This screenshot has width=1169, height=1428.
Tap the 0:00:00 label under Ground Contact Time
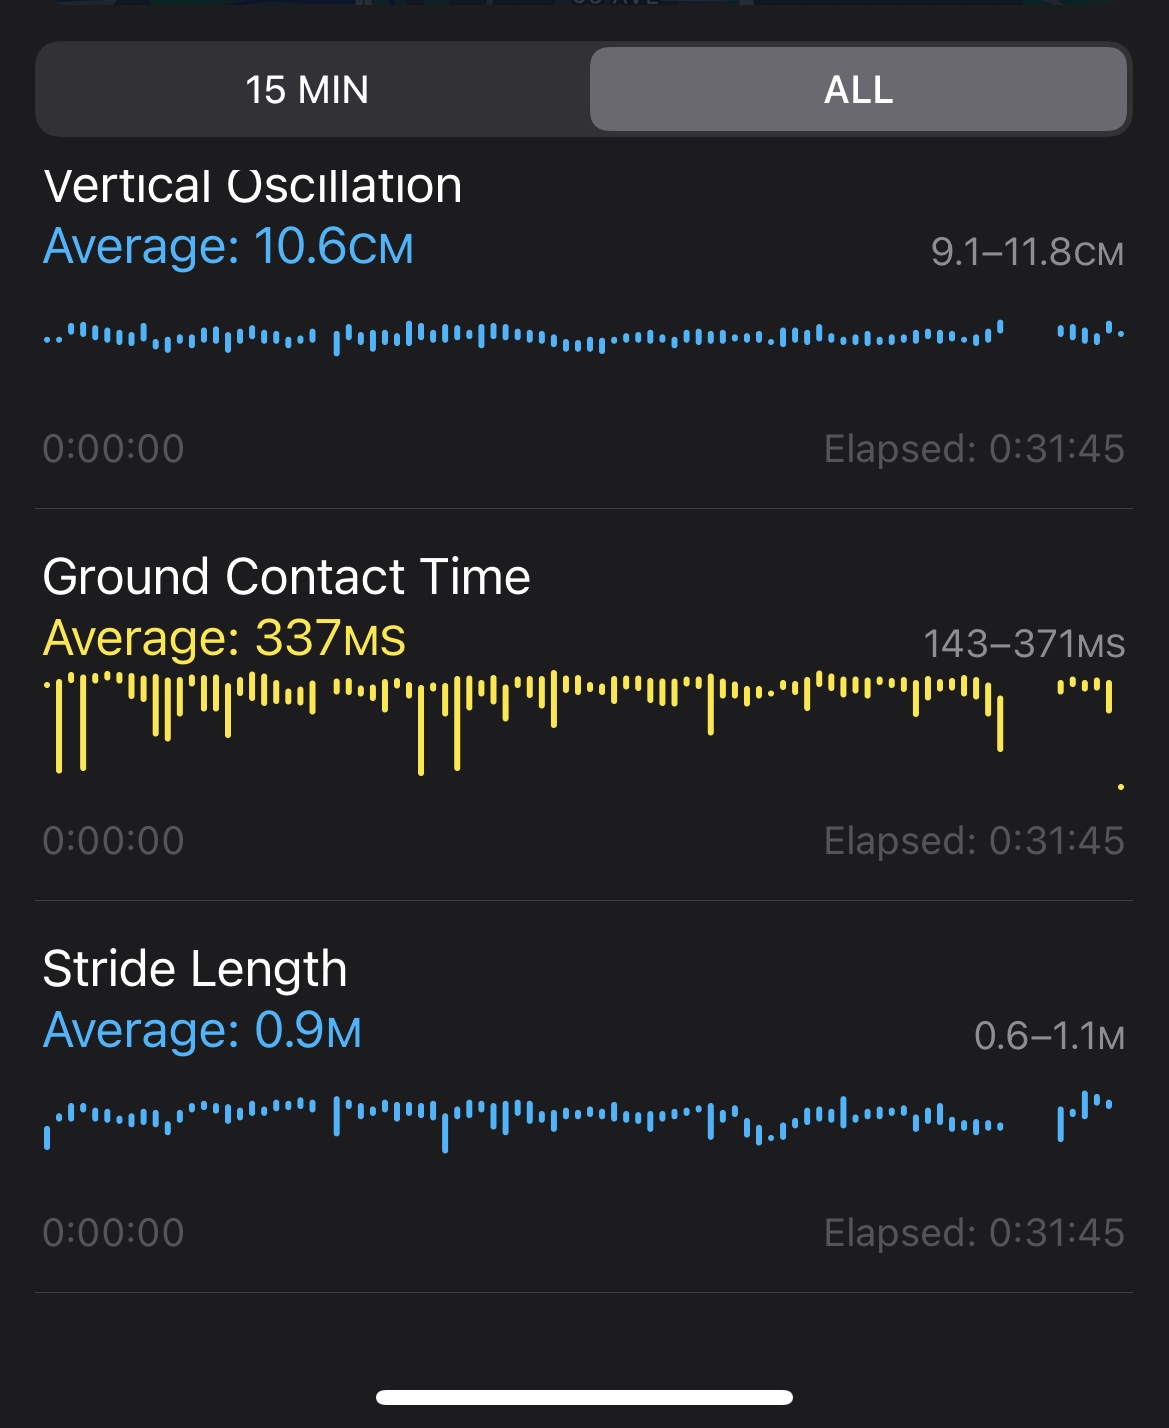point(113,841)
